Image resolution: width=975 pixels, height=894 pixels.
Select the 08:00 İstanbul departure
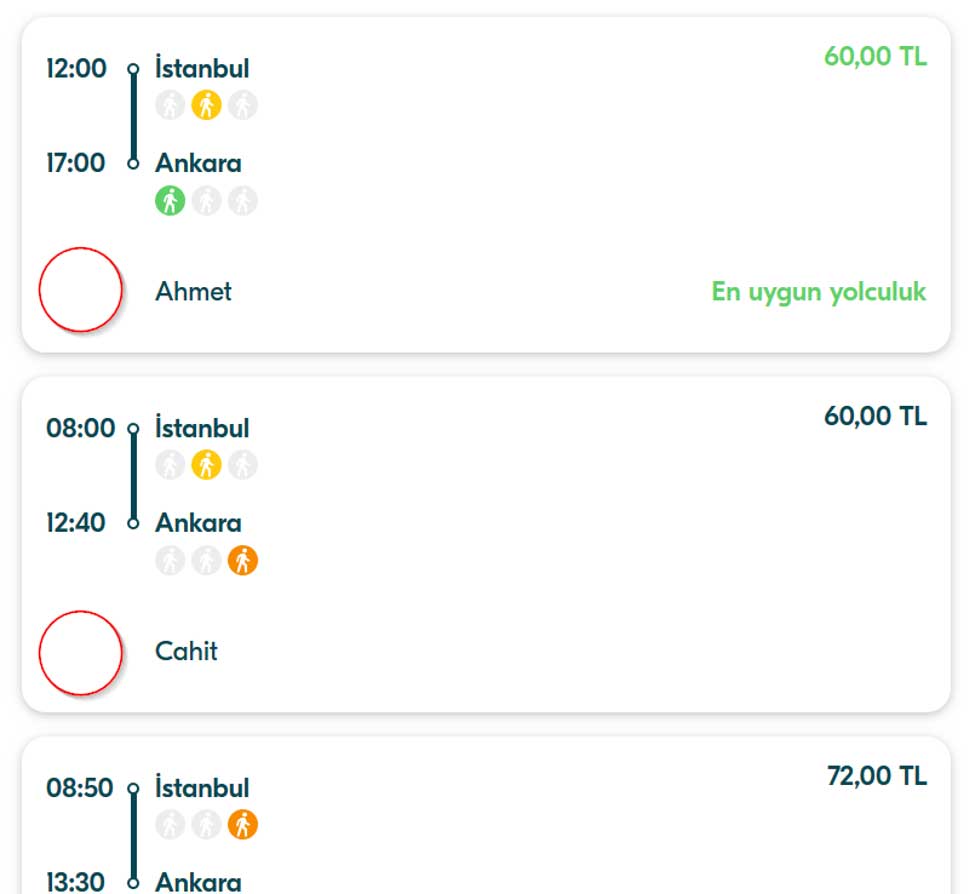[x=202, y=429]
